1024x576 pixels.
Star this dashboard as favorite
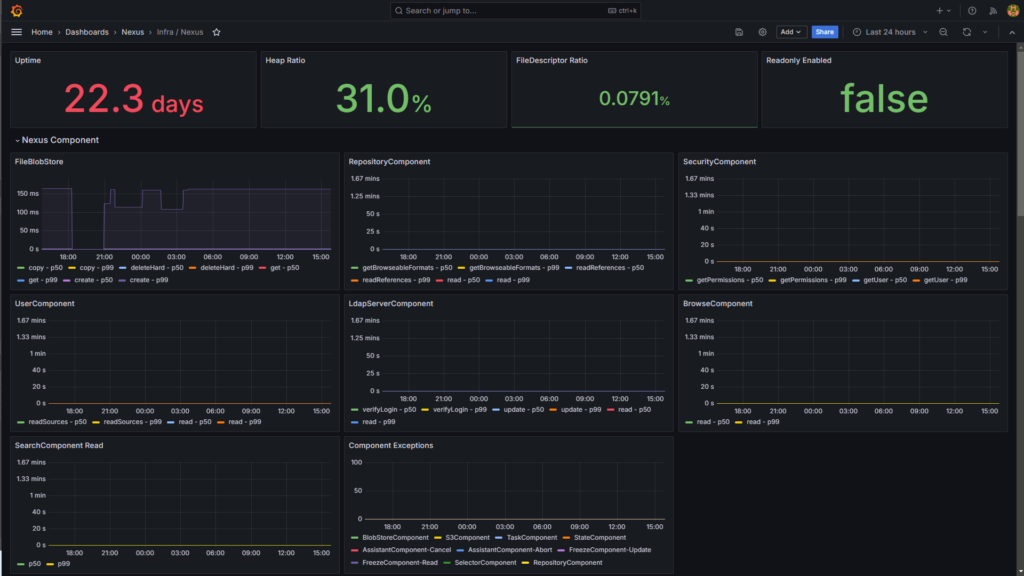216,32
